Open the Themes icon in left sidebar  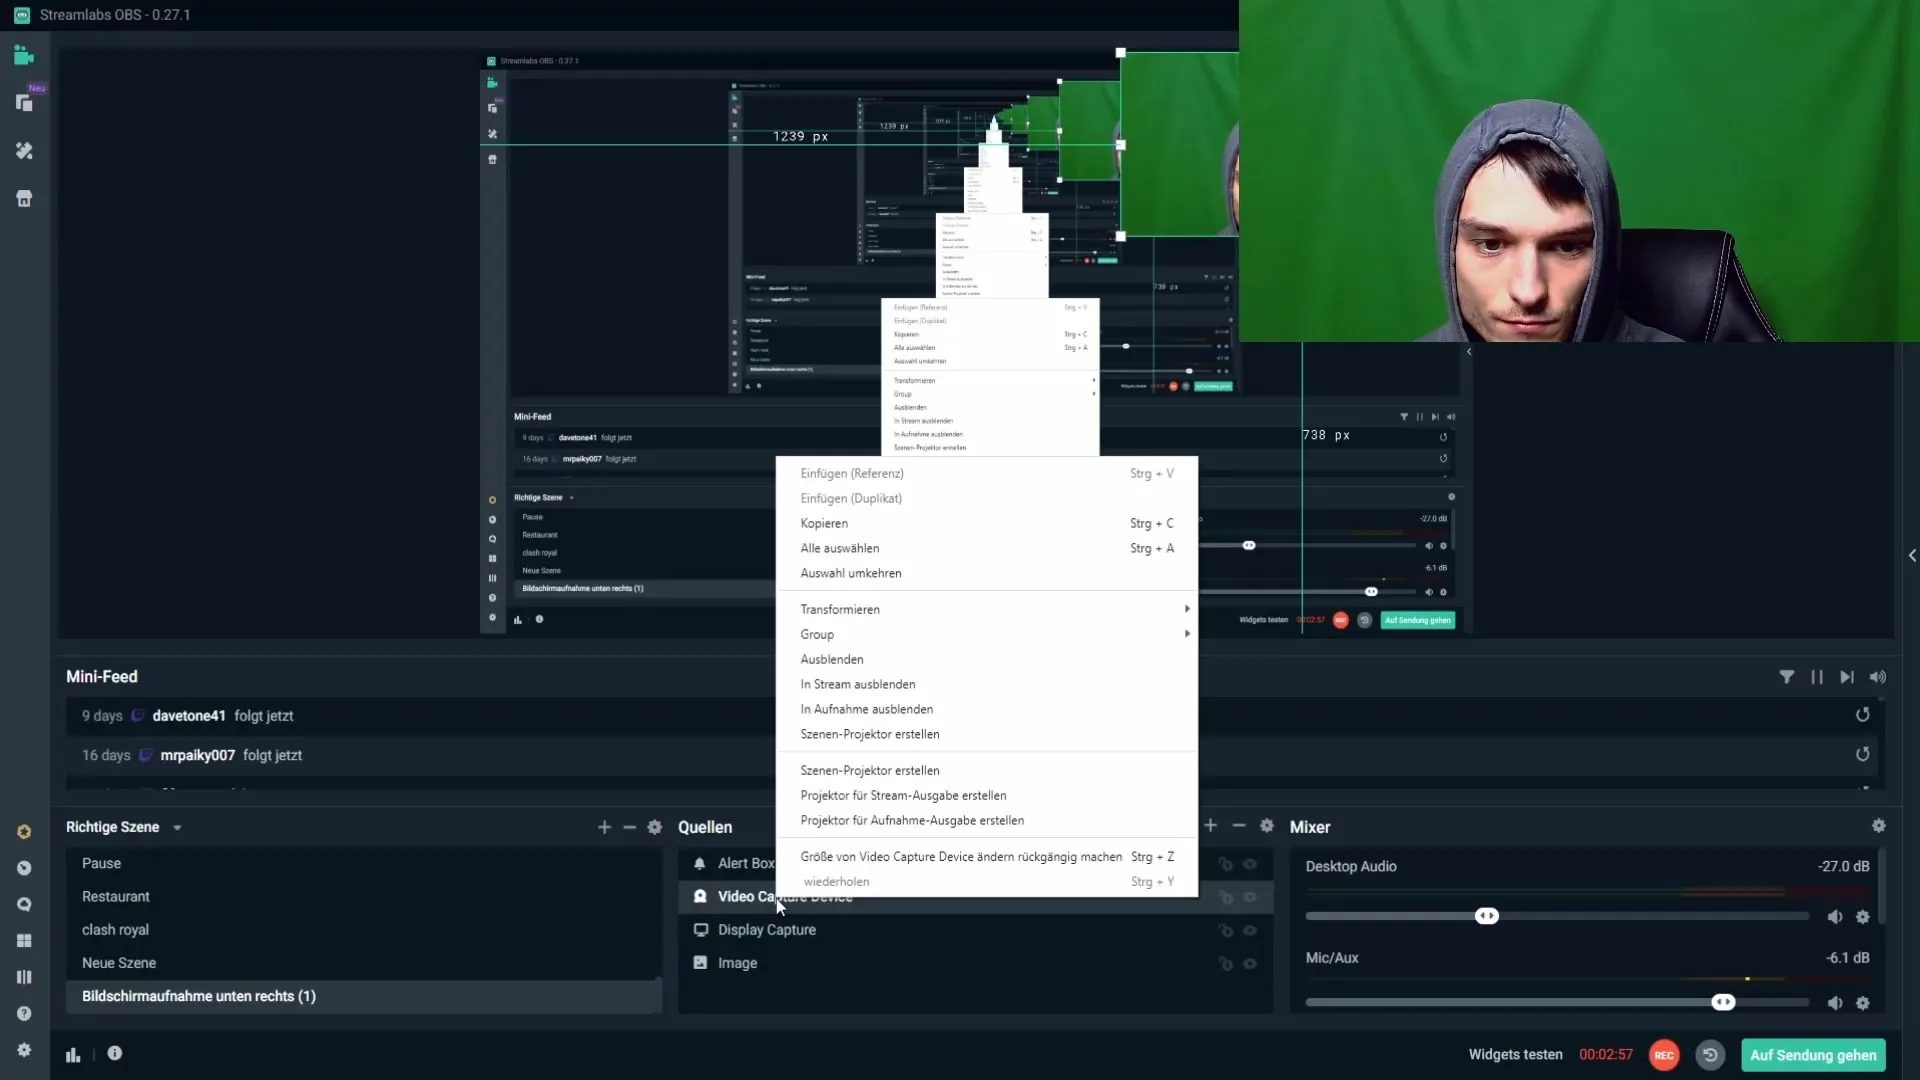click(24, 151)
